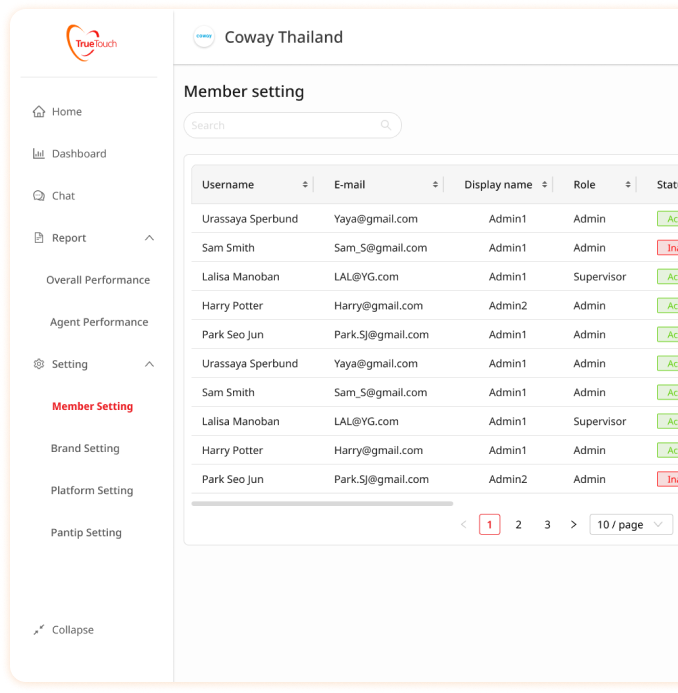Image resolution: width=678 pixels, height=693 pixels.
Task: Sort table by Username column
Action: (x=305, y=185)
